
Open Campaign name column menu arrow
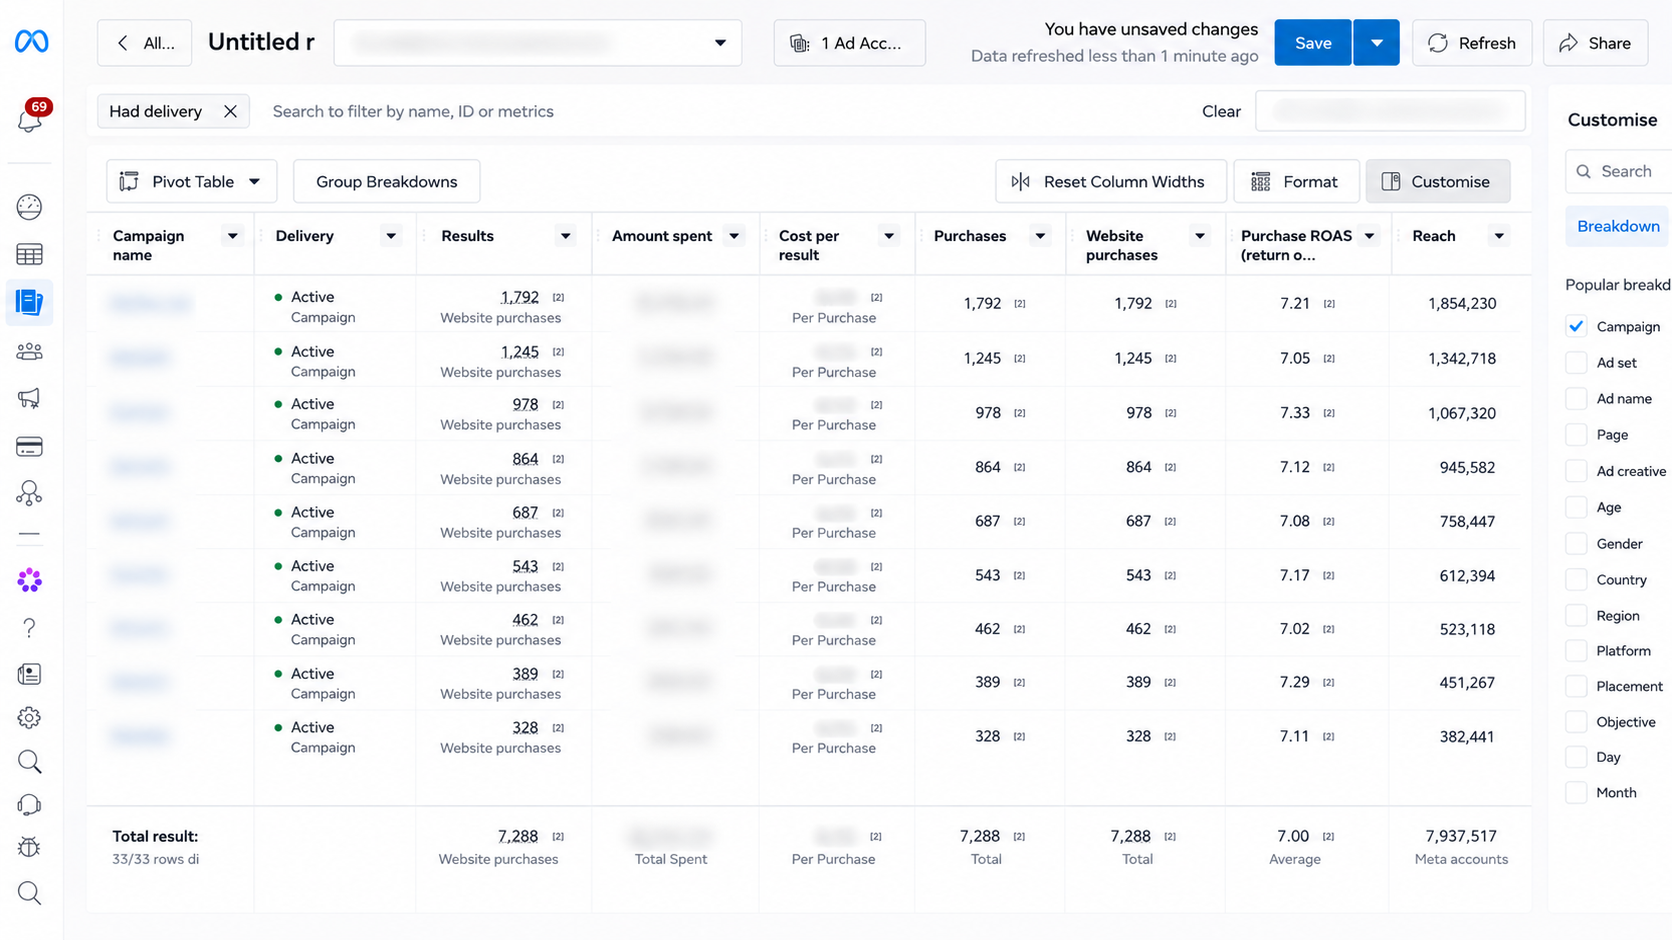coord(232,236)
